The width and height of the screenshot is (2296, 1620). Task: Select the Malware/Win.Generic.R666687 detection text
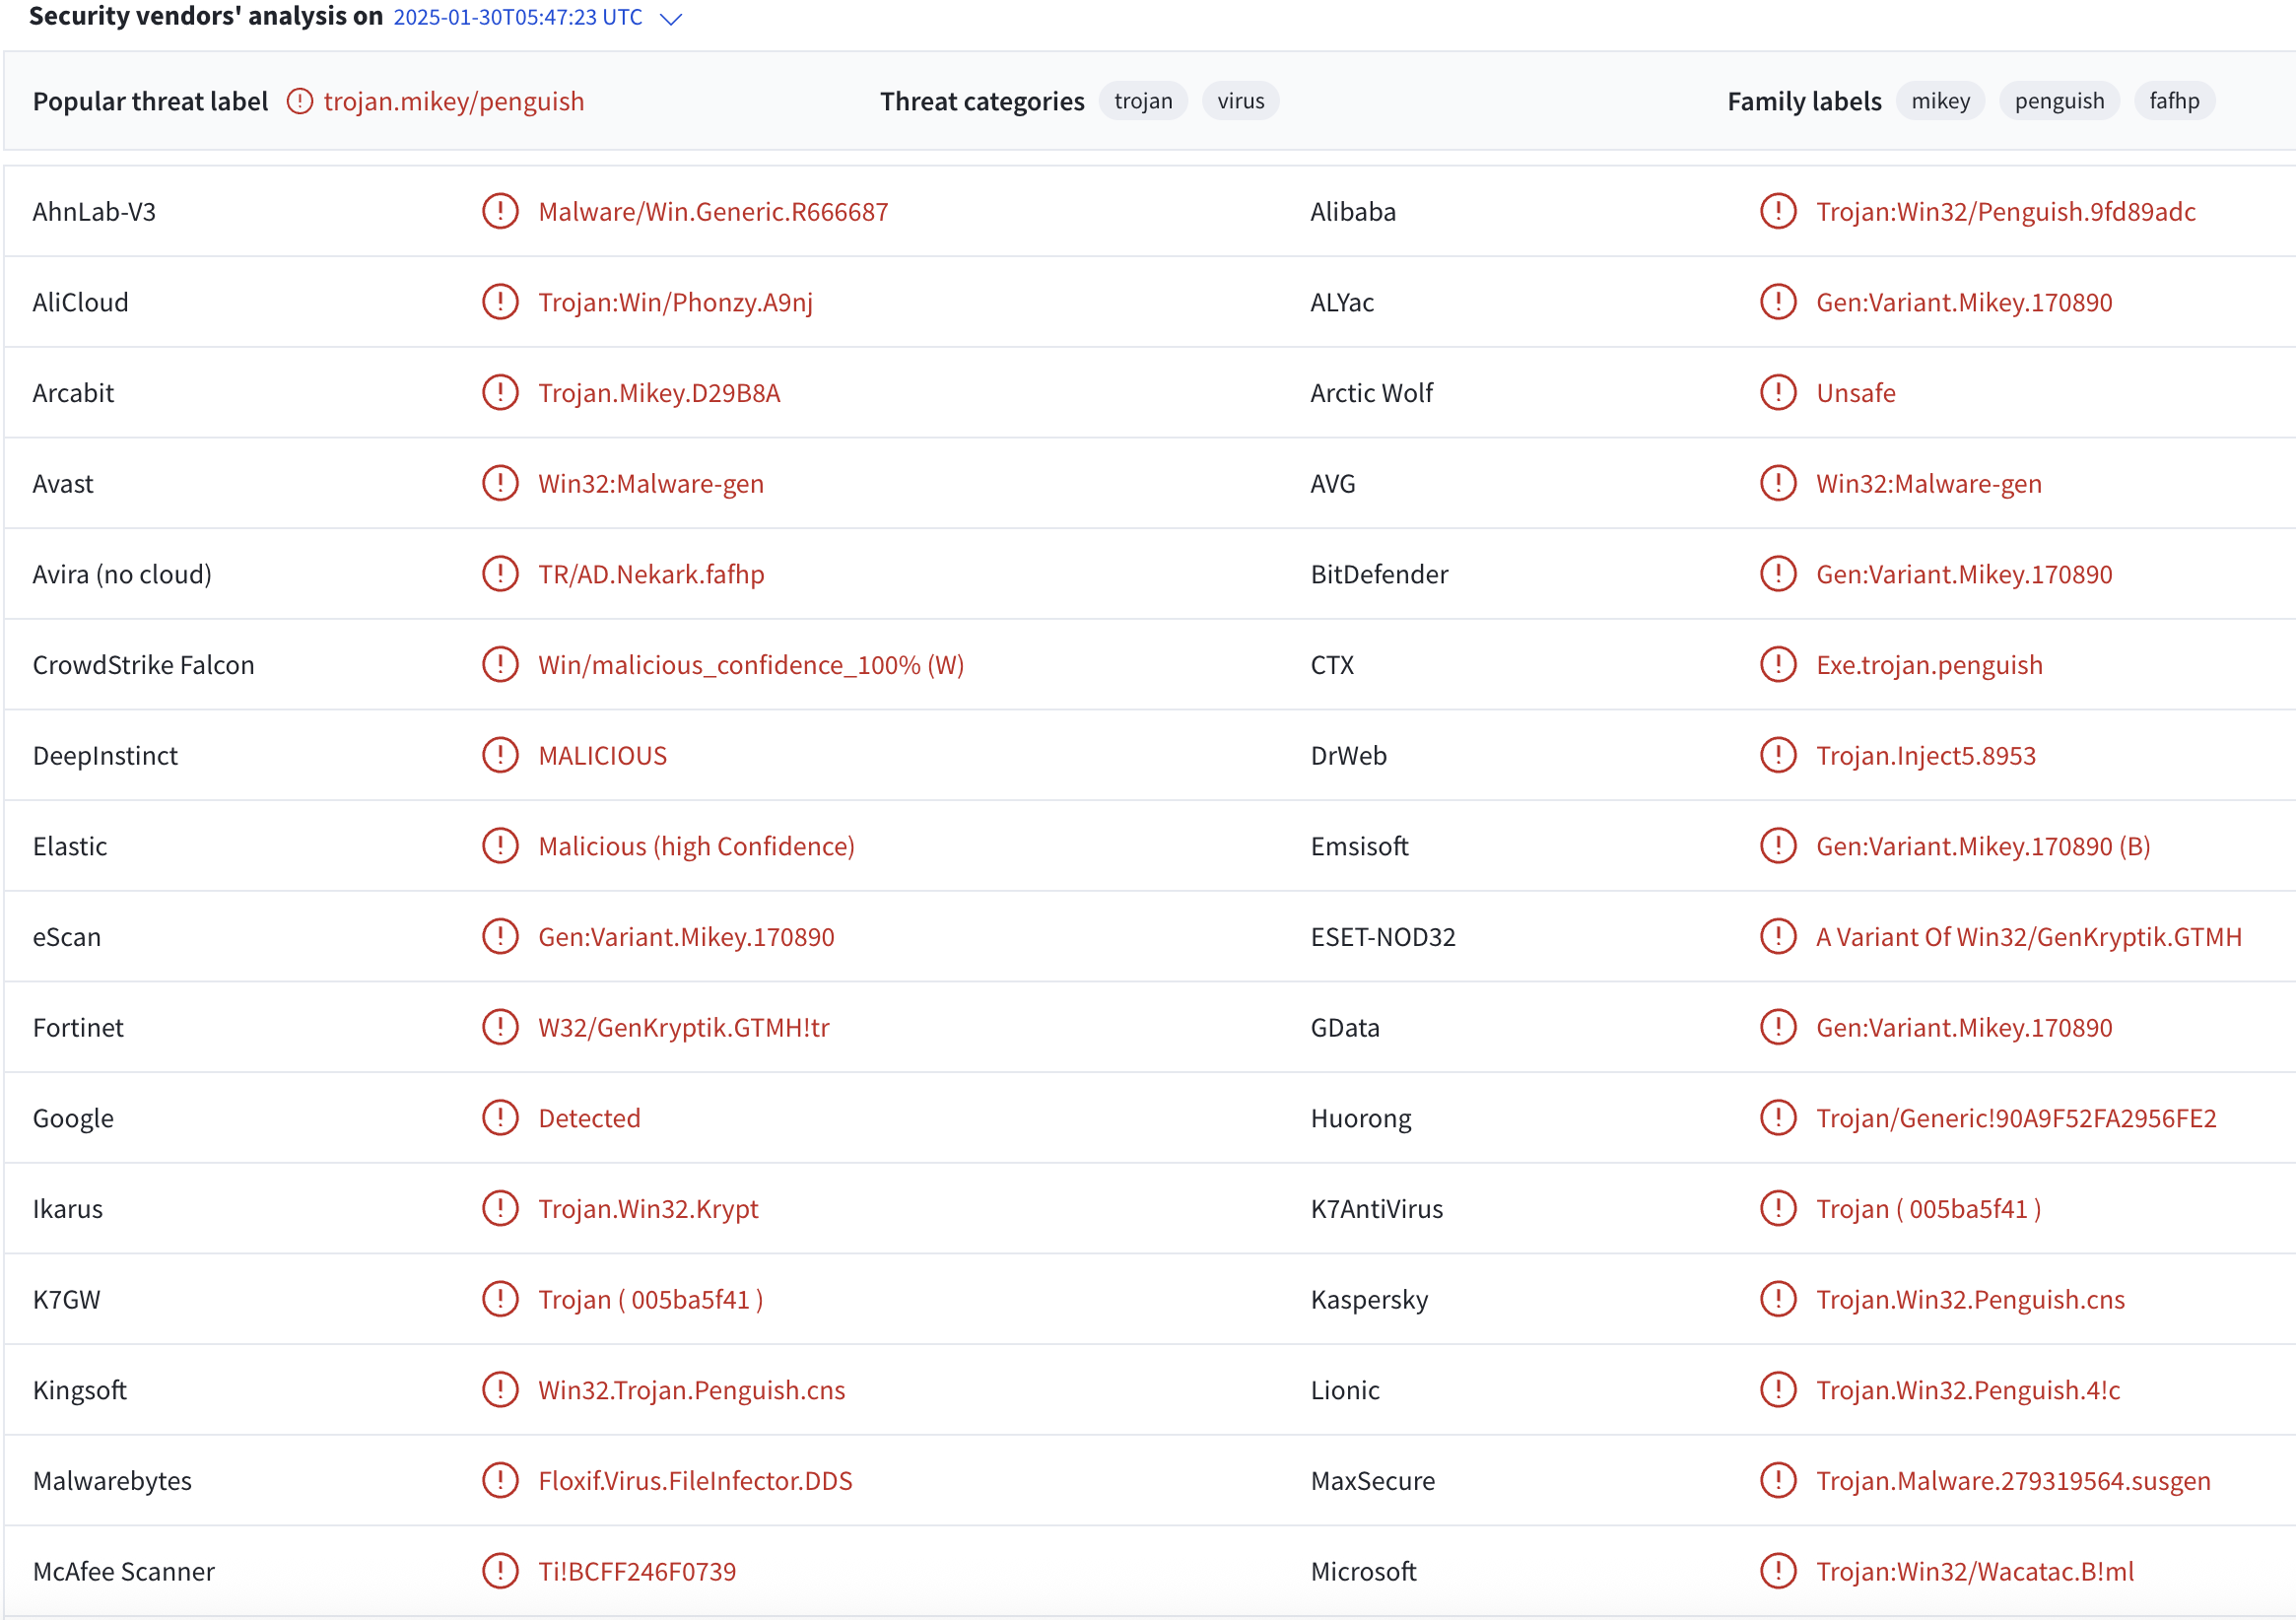tap(713, 212)
